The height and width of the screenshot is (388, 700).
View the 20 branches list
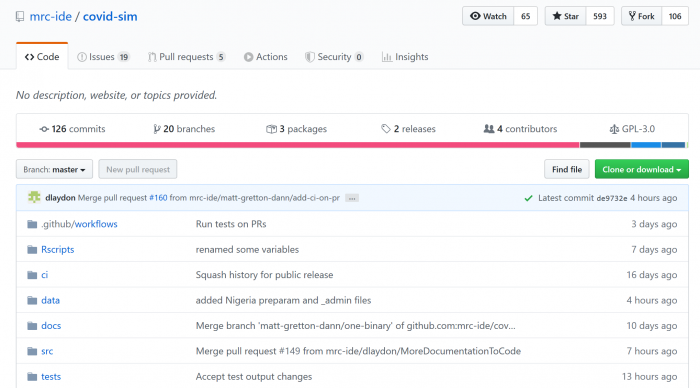184,129
